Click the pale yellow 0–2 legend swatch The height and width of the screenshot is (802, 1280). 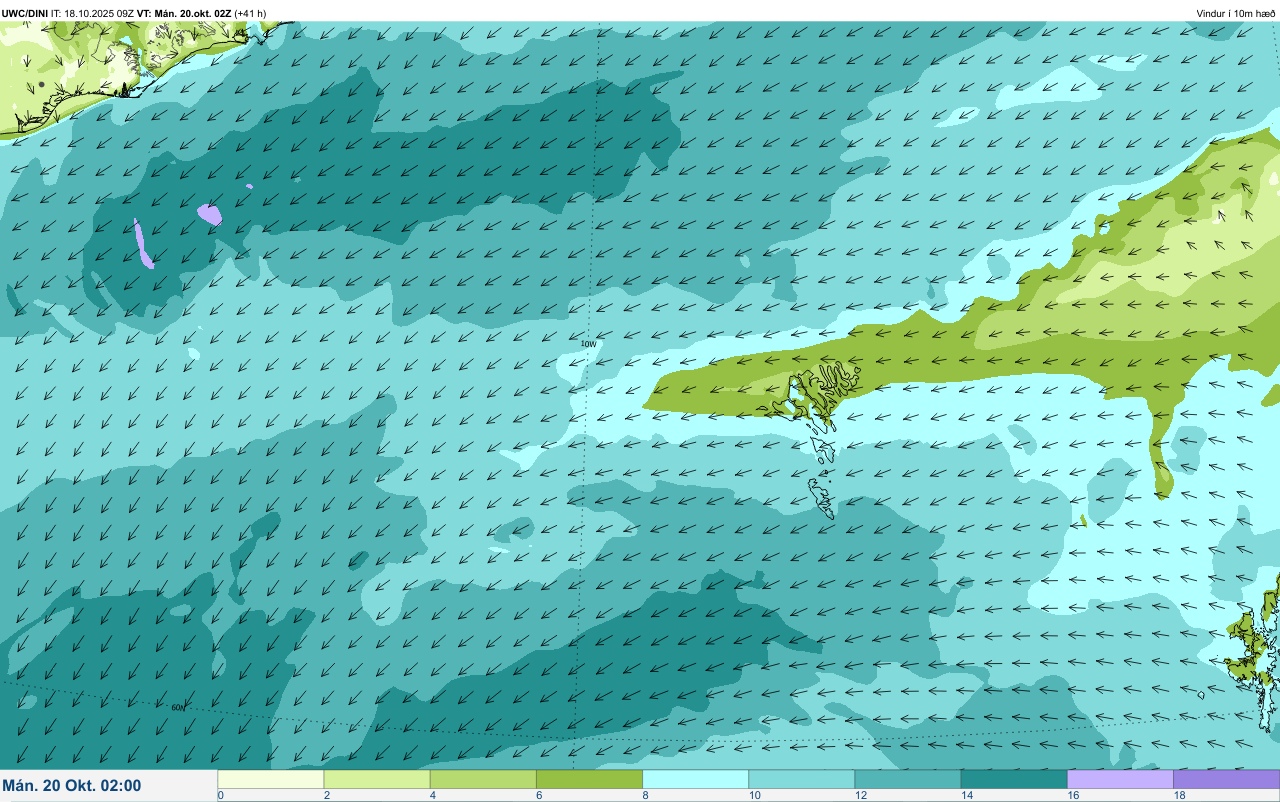tap(270, 779)
